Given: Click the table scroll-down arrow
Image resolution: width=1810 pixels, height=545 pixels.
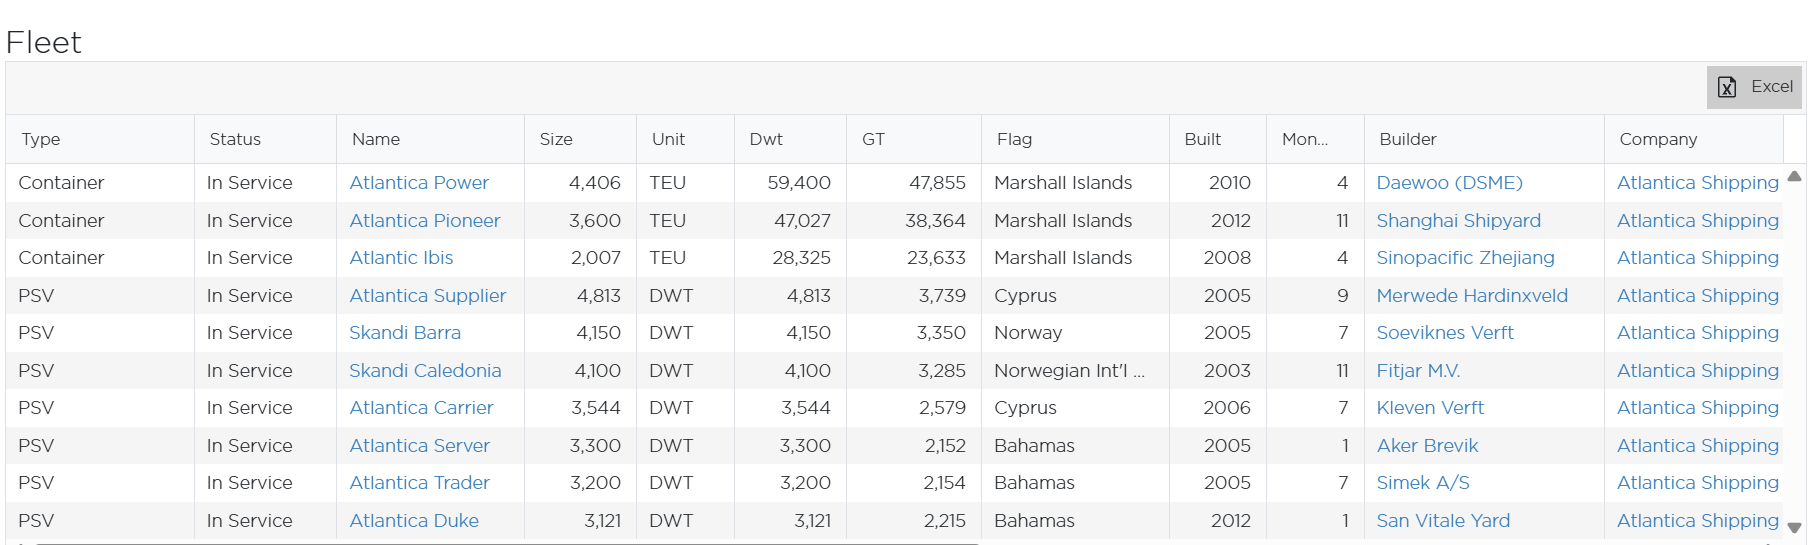Looking at the screenshot, I should [x=1794, y=528].
